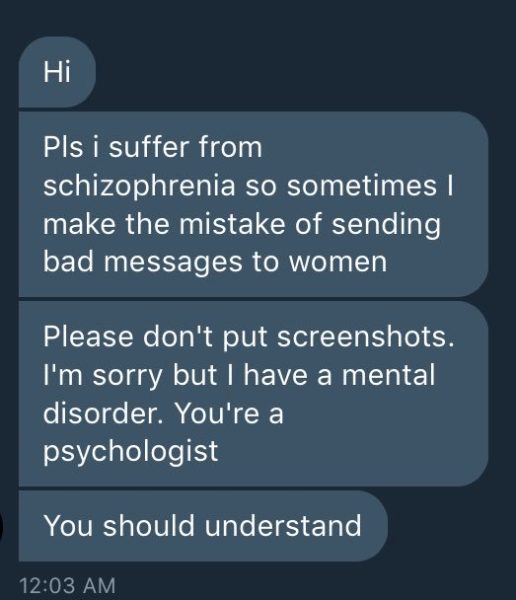
Task: Tap the "Hi" message bubble
Action: coord(57,72)
